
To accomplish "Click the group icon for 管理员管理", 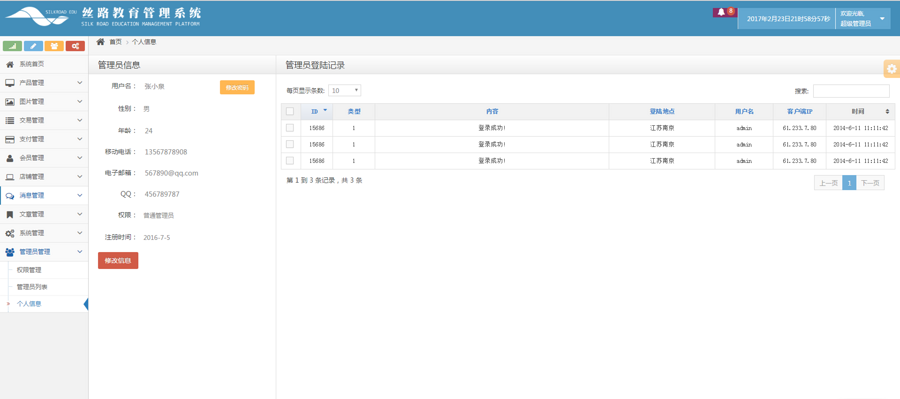I will coord(10,252).
